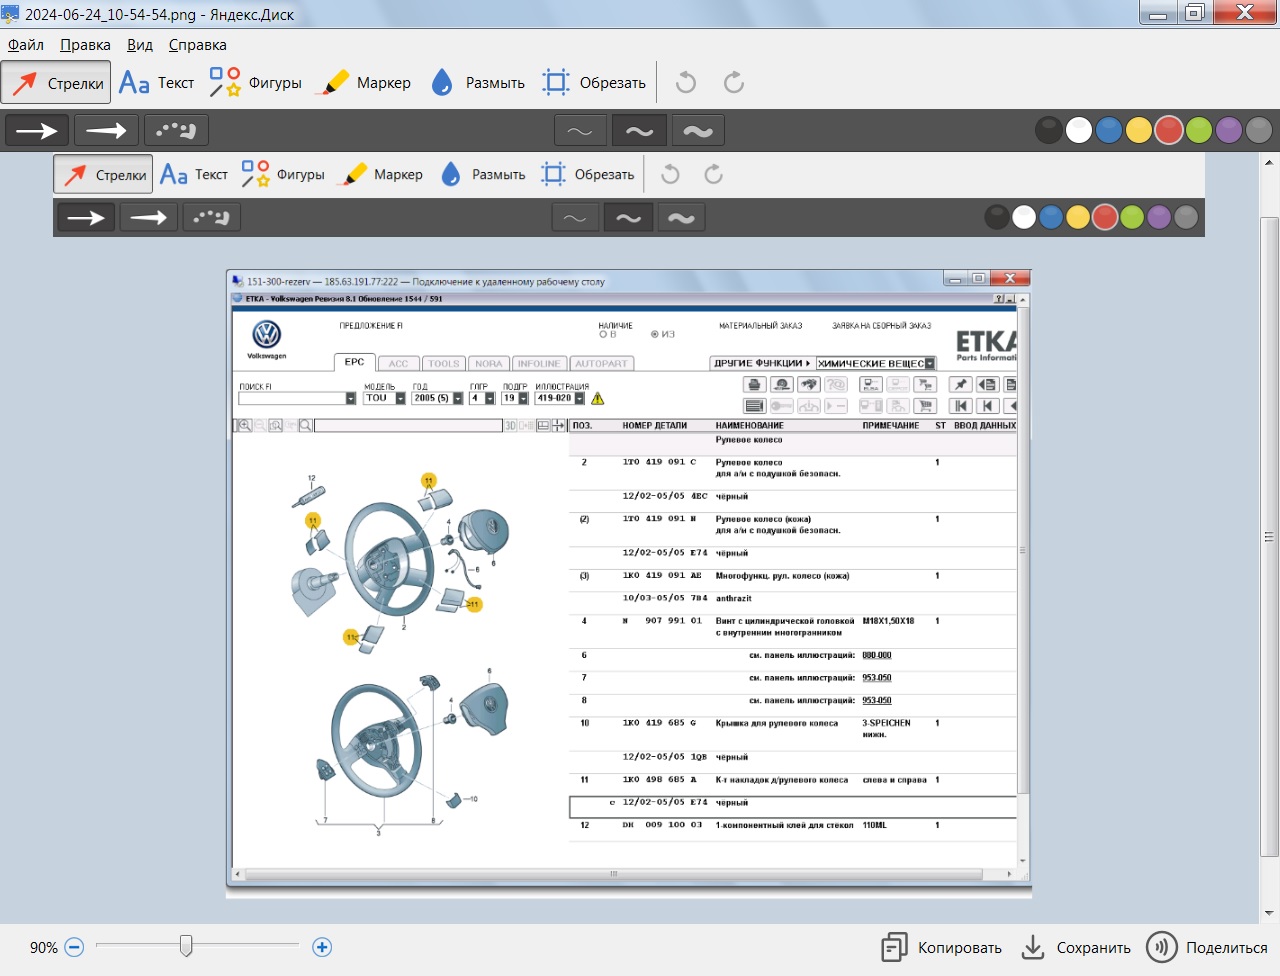Click the printer icon in the ETKA image

point(755,384)
